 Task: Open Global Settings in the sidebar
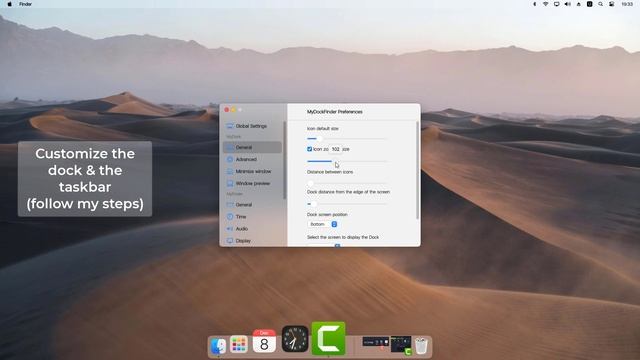(252, 126)
